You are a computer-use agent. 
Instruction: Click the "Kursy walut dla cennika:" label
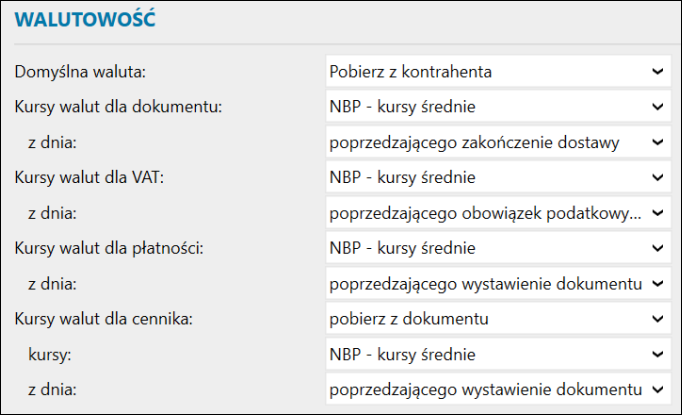pos(106,318)
